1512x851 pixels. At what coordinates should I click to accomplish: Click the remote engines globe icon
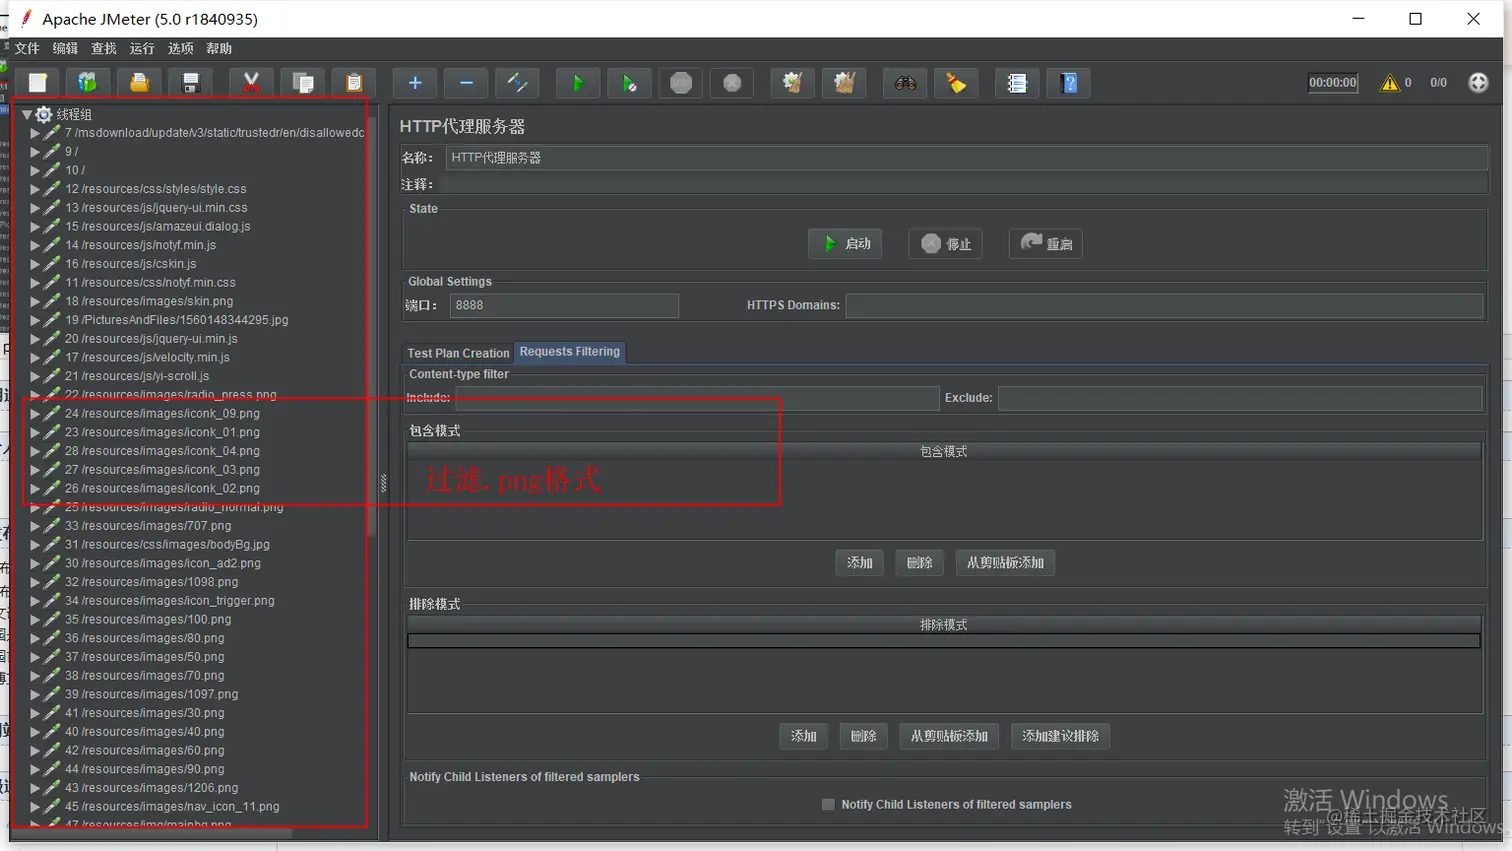[x=1478, y=83]
